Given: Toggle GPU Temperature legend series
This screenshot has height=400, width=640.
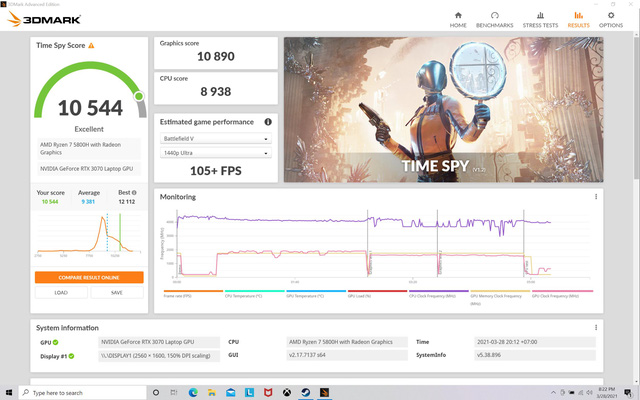Looking at the screenshot, I should click(x=316, y=294).
